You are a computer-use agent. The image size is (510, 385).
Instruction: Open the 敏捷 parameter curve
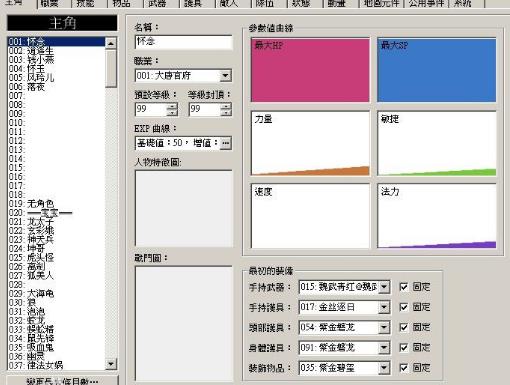[436, 143]
